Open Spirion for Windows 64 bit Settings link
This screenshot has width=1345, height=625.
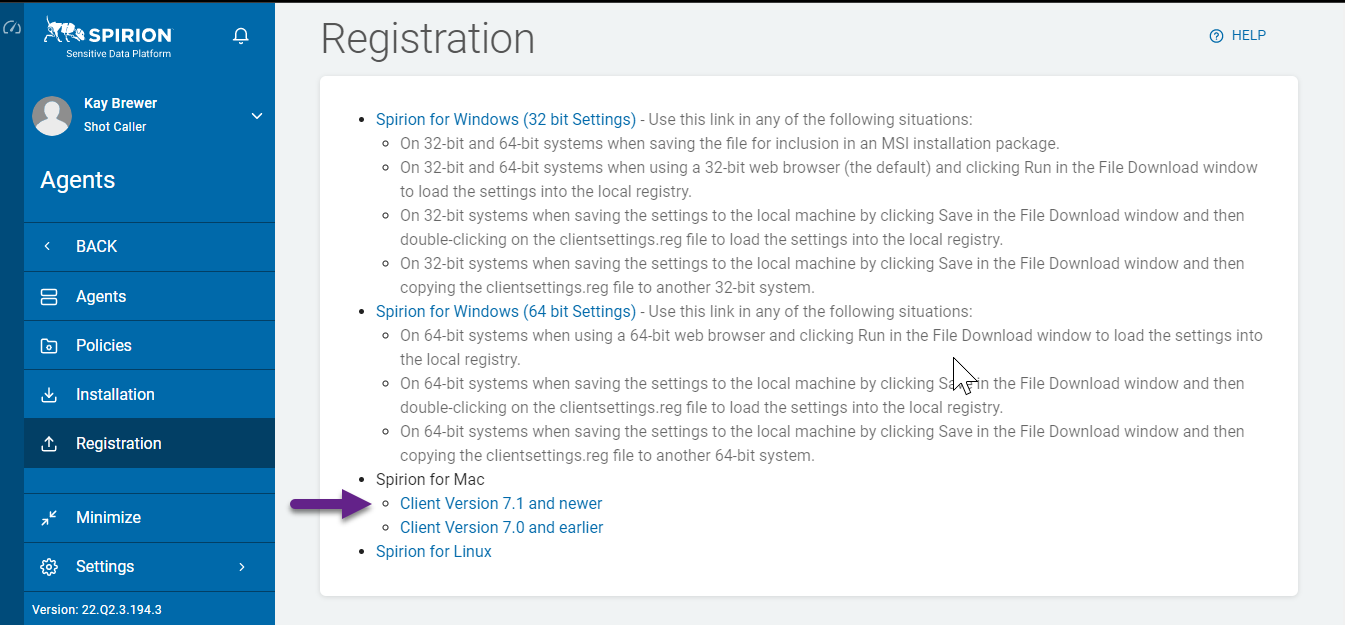tap(505, 312)
